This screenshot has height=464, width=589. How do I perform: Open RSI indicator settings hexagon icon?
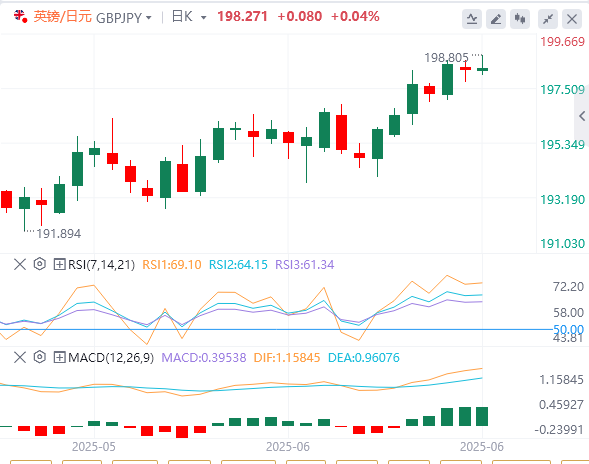[39, 264]
